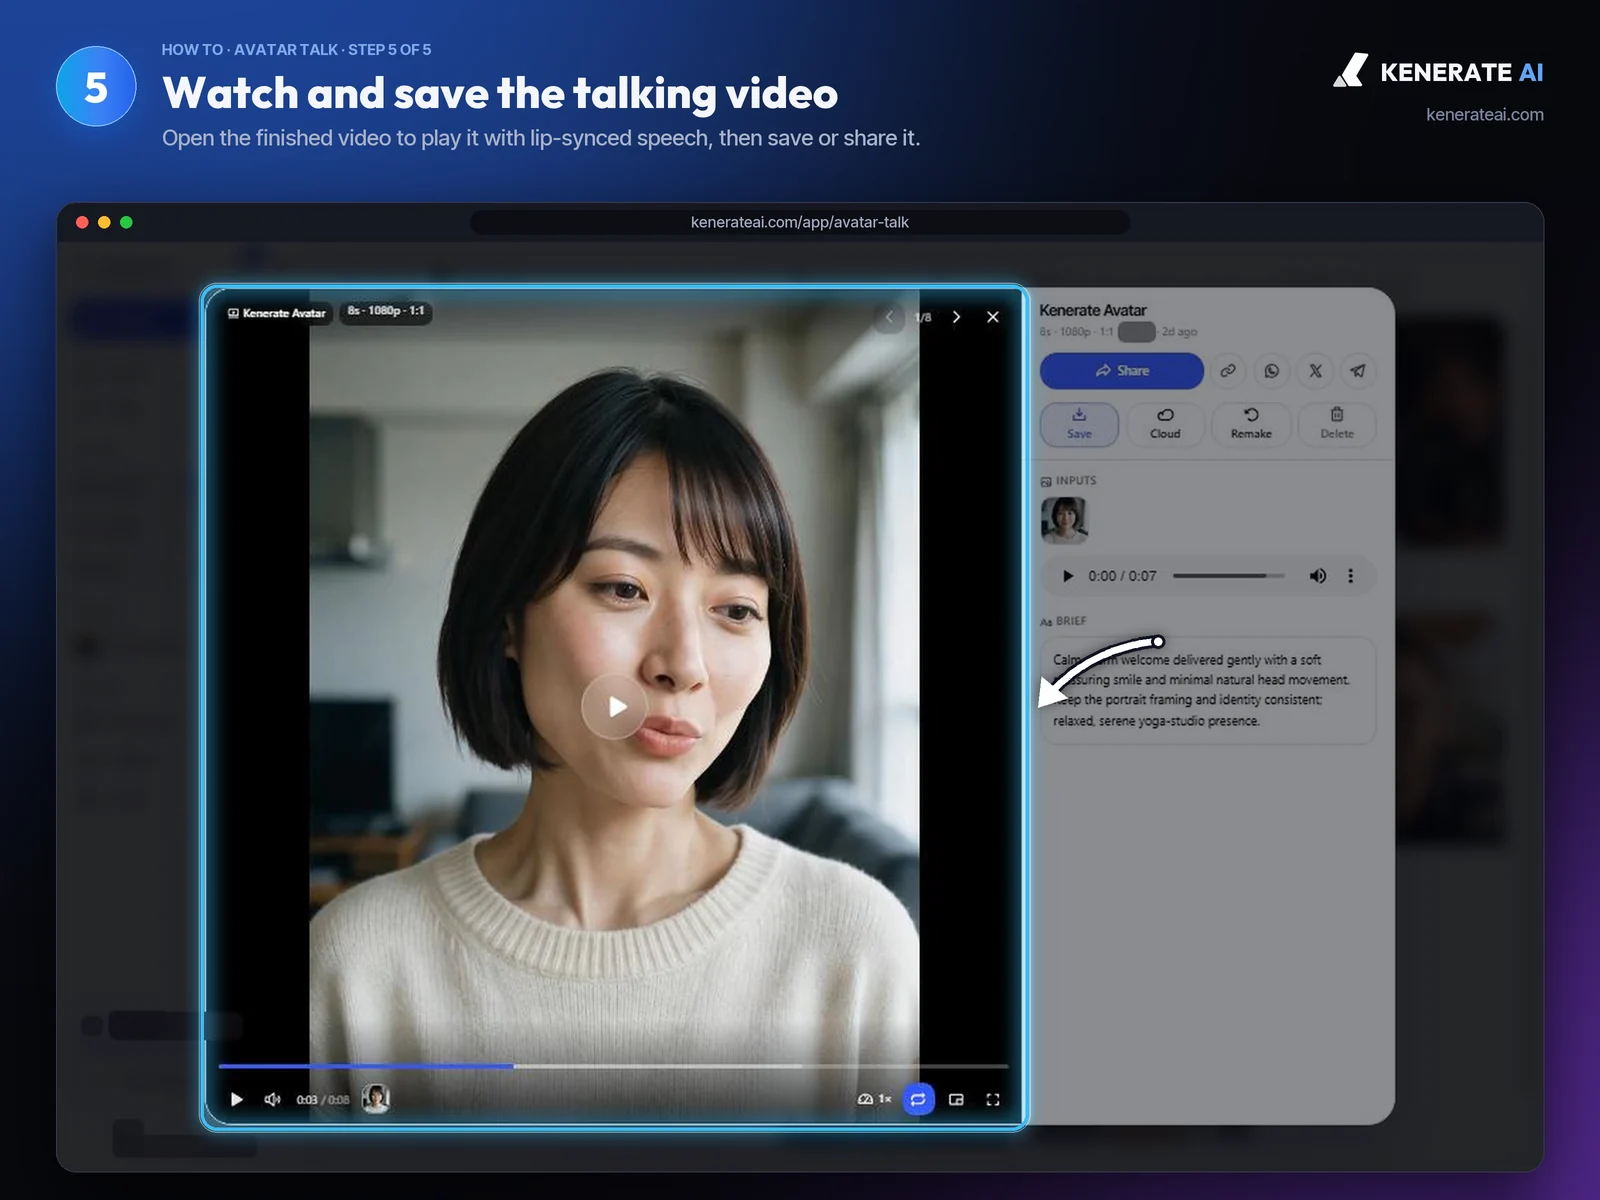Copy link using the chain icon
Screen dimensions: 1600x1200
(1228, 371)
